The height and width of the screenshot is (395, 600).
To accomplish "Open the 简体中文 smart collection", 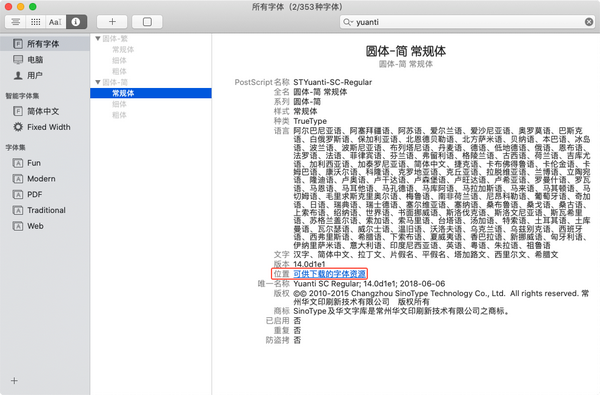I will (45, 111).
